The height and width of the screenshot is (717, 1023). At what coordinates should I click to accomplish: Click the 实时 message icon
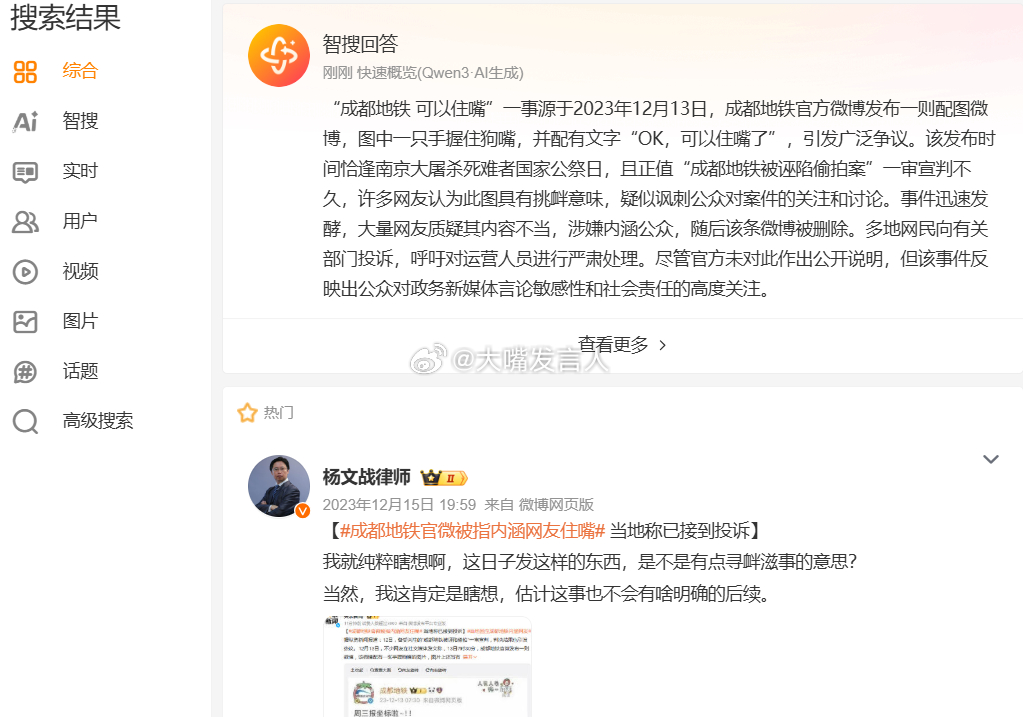tap(25, 172)
